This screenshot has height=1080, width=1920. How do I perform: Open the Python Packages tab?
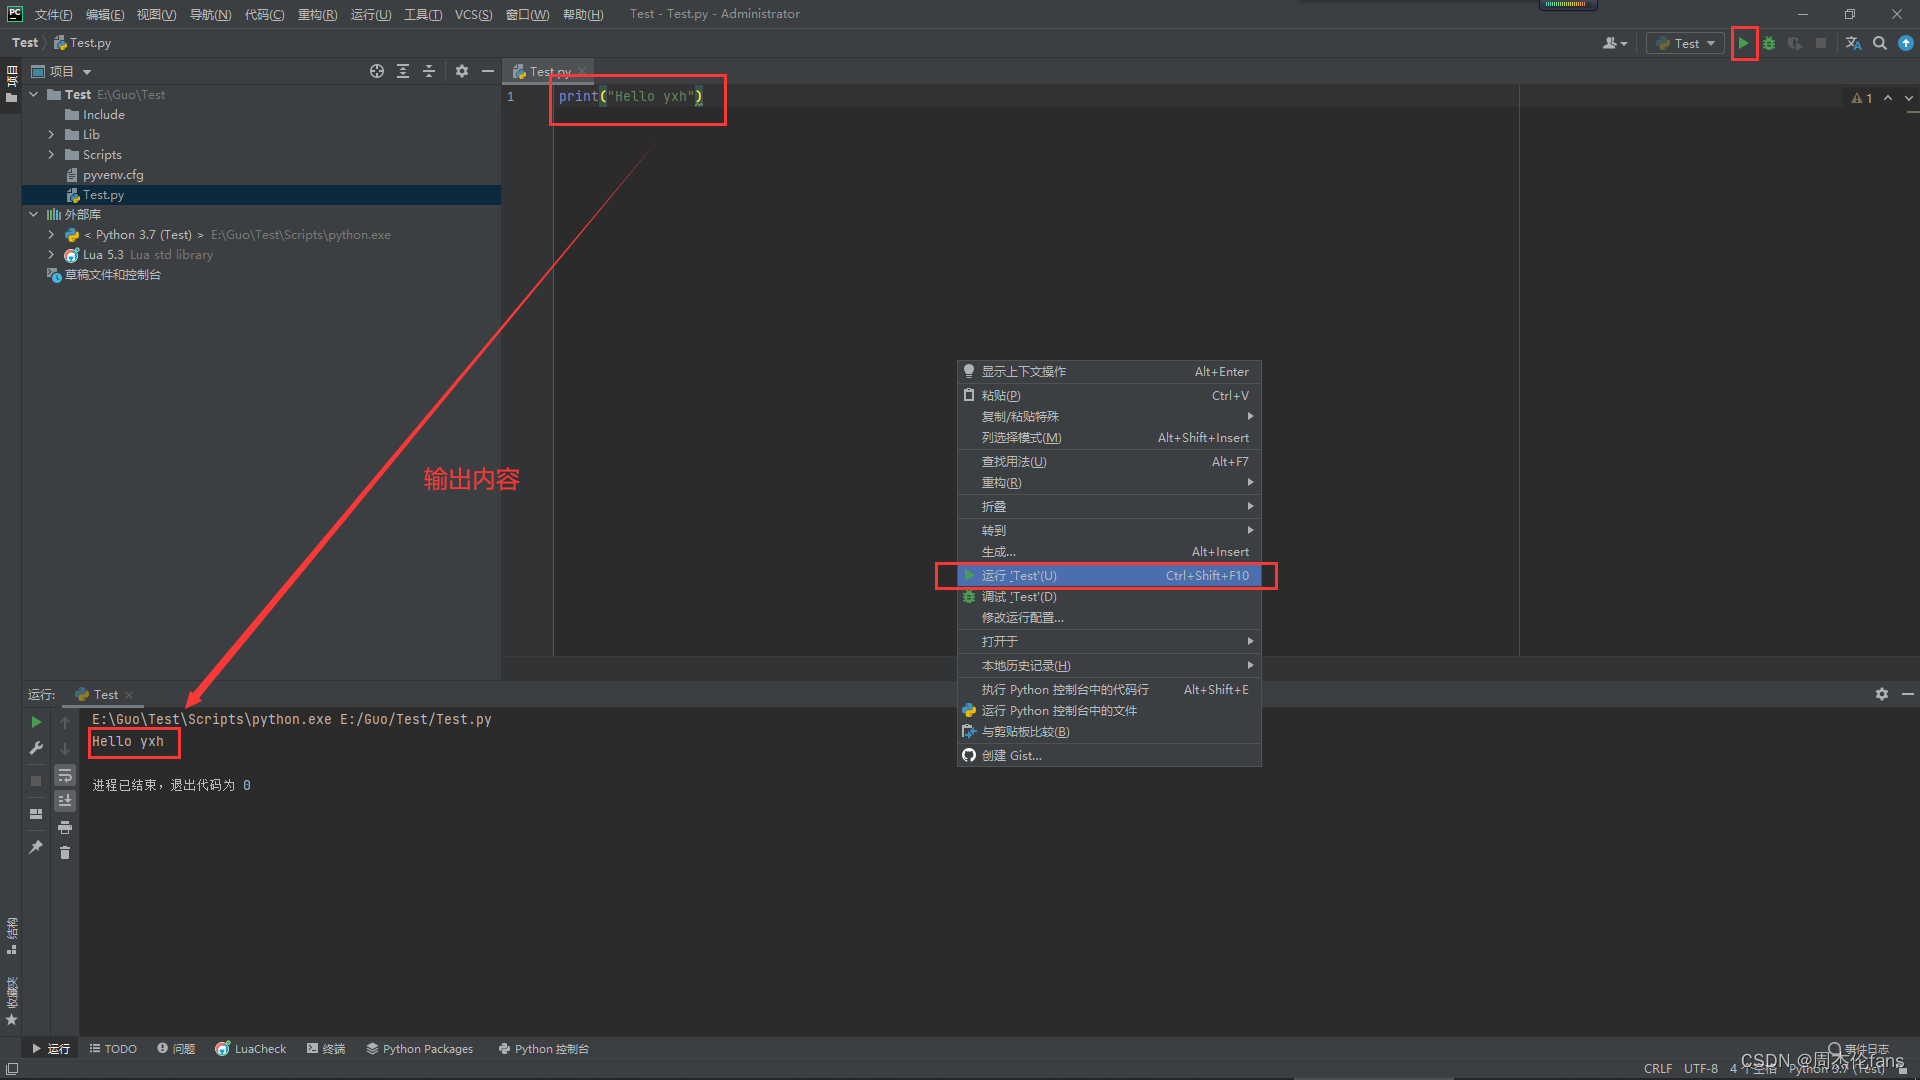[420, 1048]
